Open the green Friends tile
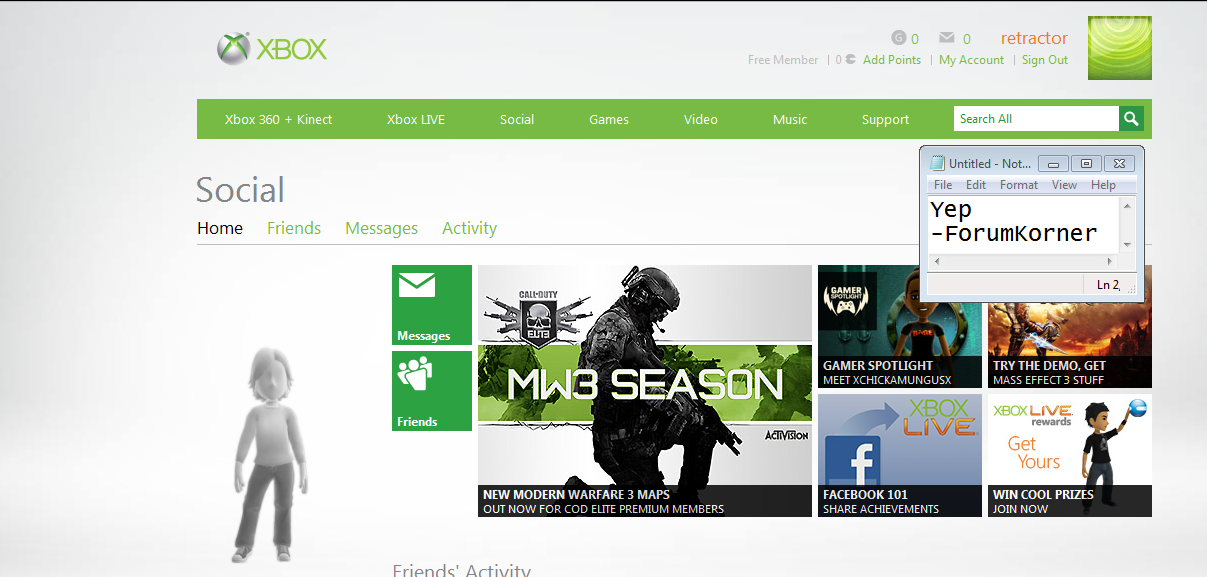Image resolution: width=1207 pixels, height=577 pixels. coord(432,391)
